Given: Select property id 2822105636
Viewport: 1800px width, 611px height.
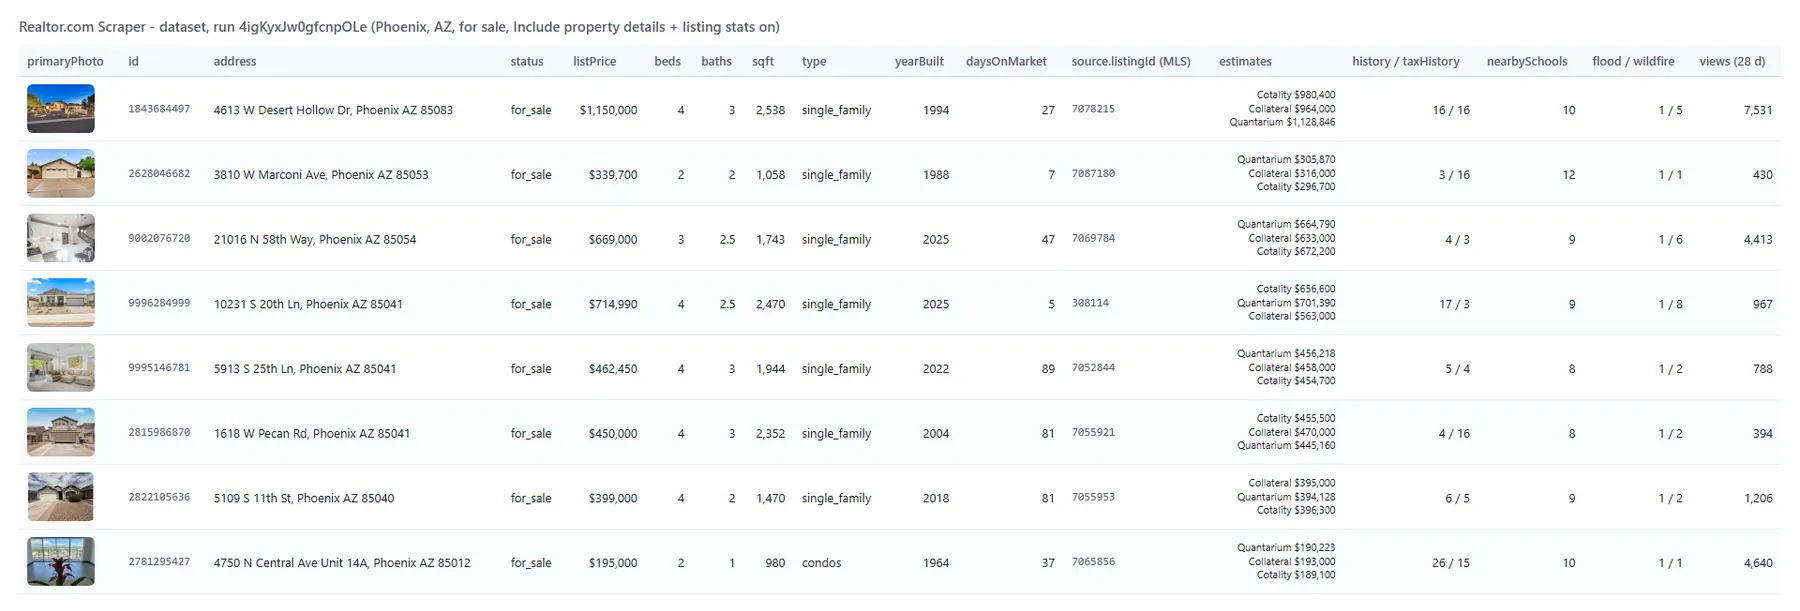Looking at the screenshot, I should [159, 497].
